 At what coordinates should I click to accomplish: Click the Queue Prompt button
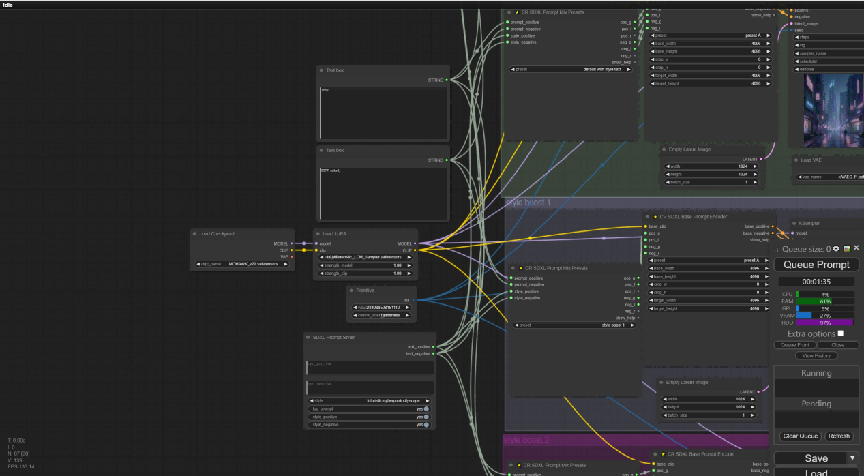click(x=816, y=265)
